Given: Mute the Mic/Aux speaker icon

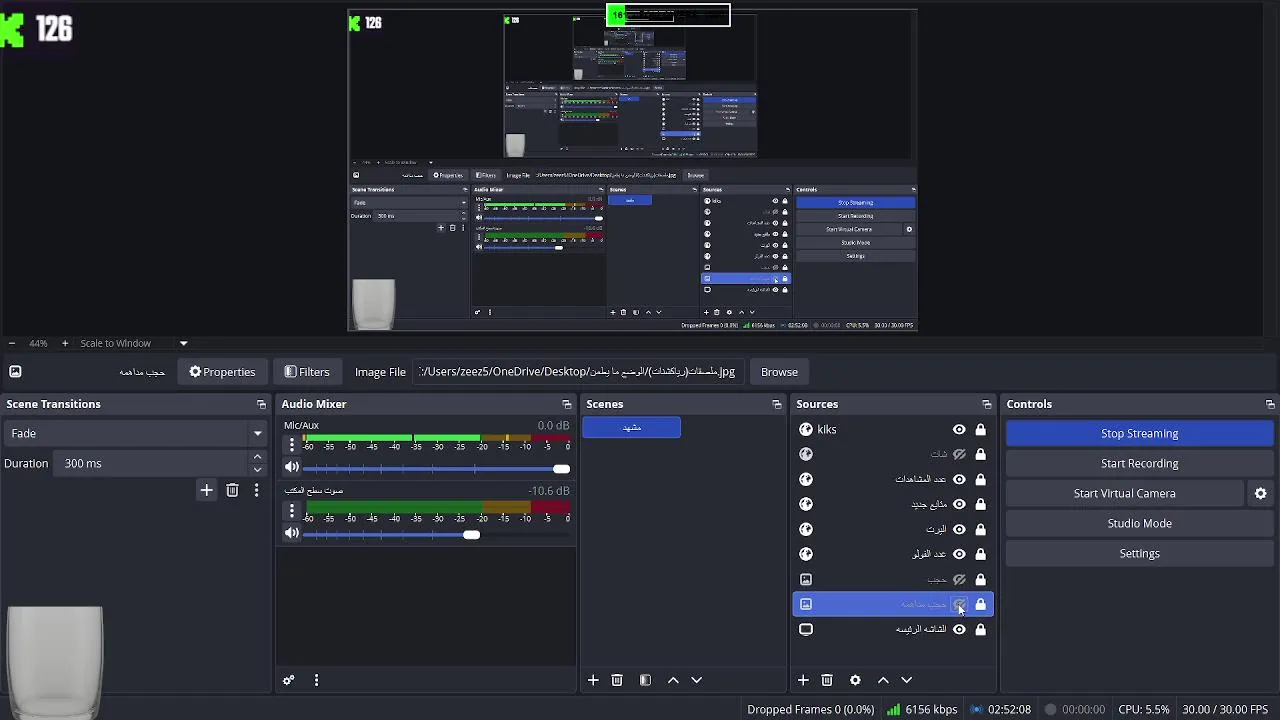Looking at the screenshot, I should pos(291,467).
